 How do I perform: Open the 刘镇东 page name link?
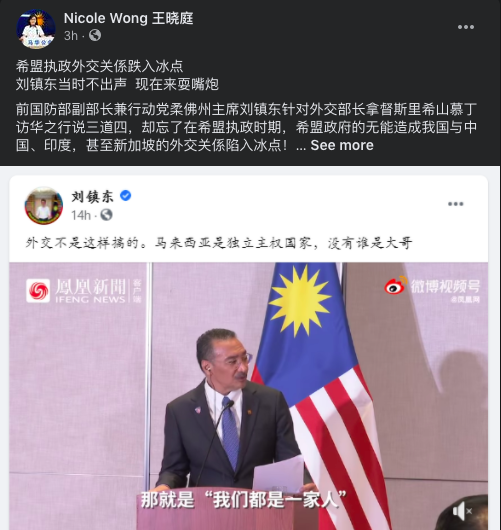(92, 196)
